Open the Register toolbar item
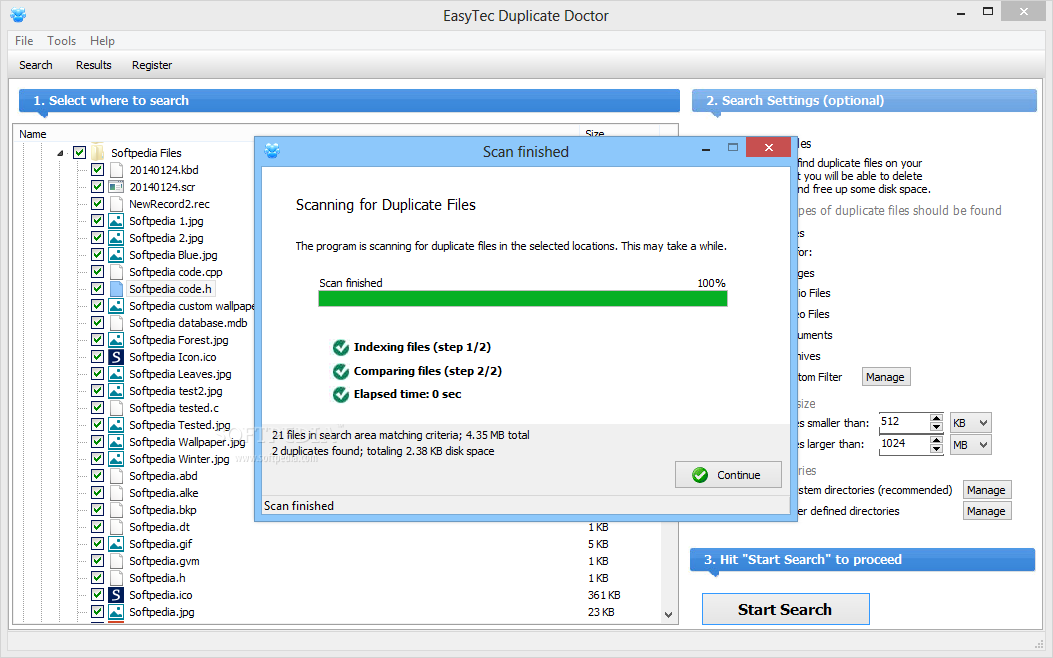1053x658 pixels. pos(152,65)
